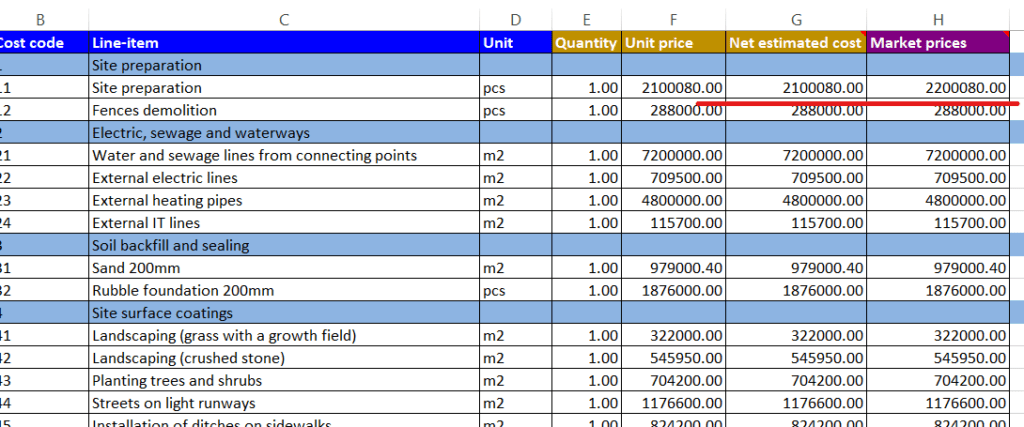This screenshot has width=1024, height=427.
Task: Click quantity 1.00 of External heating pipes
Action: pos(586,200)
